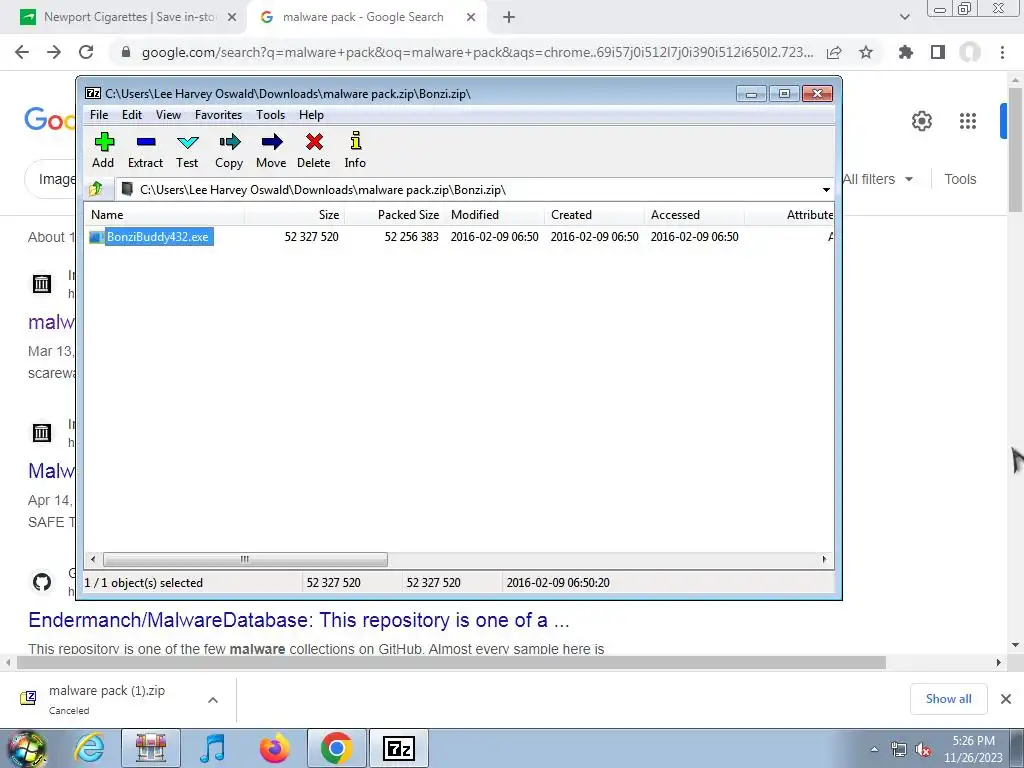The image size is (1024, 768).
Task: Click the left scroll arrow in 7-Zip list
Action: pos(93,559)
